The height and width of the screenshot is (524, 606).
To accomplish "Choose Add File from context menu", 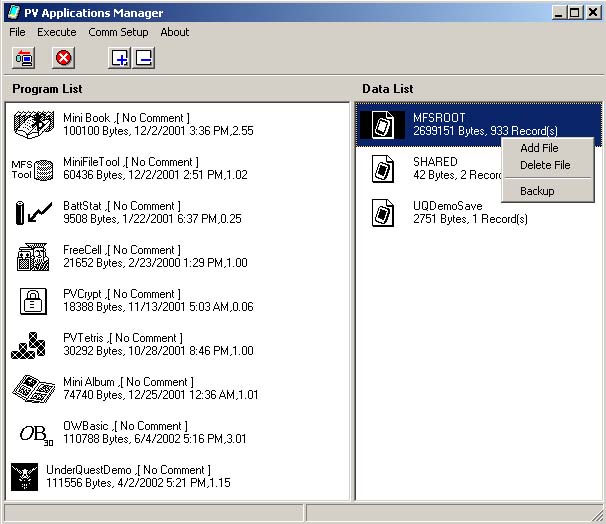I will (539, 148).
